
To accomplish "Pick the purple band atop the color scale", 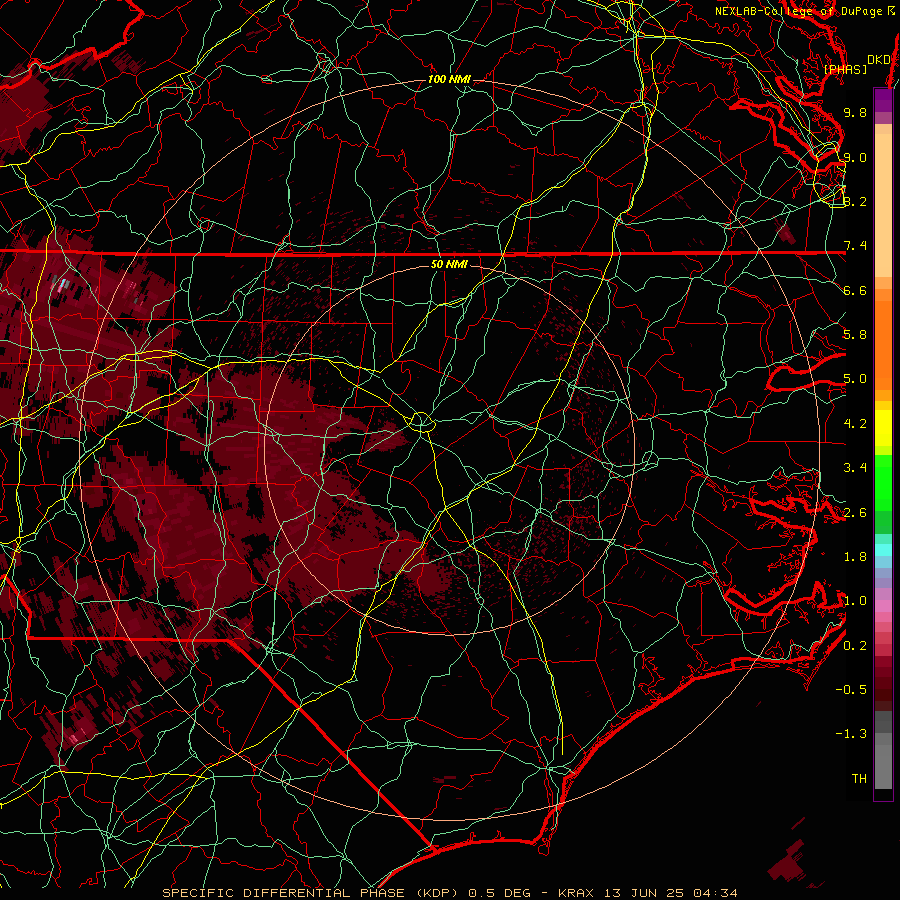I will (x=883, y=100).
